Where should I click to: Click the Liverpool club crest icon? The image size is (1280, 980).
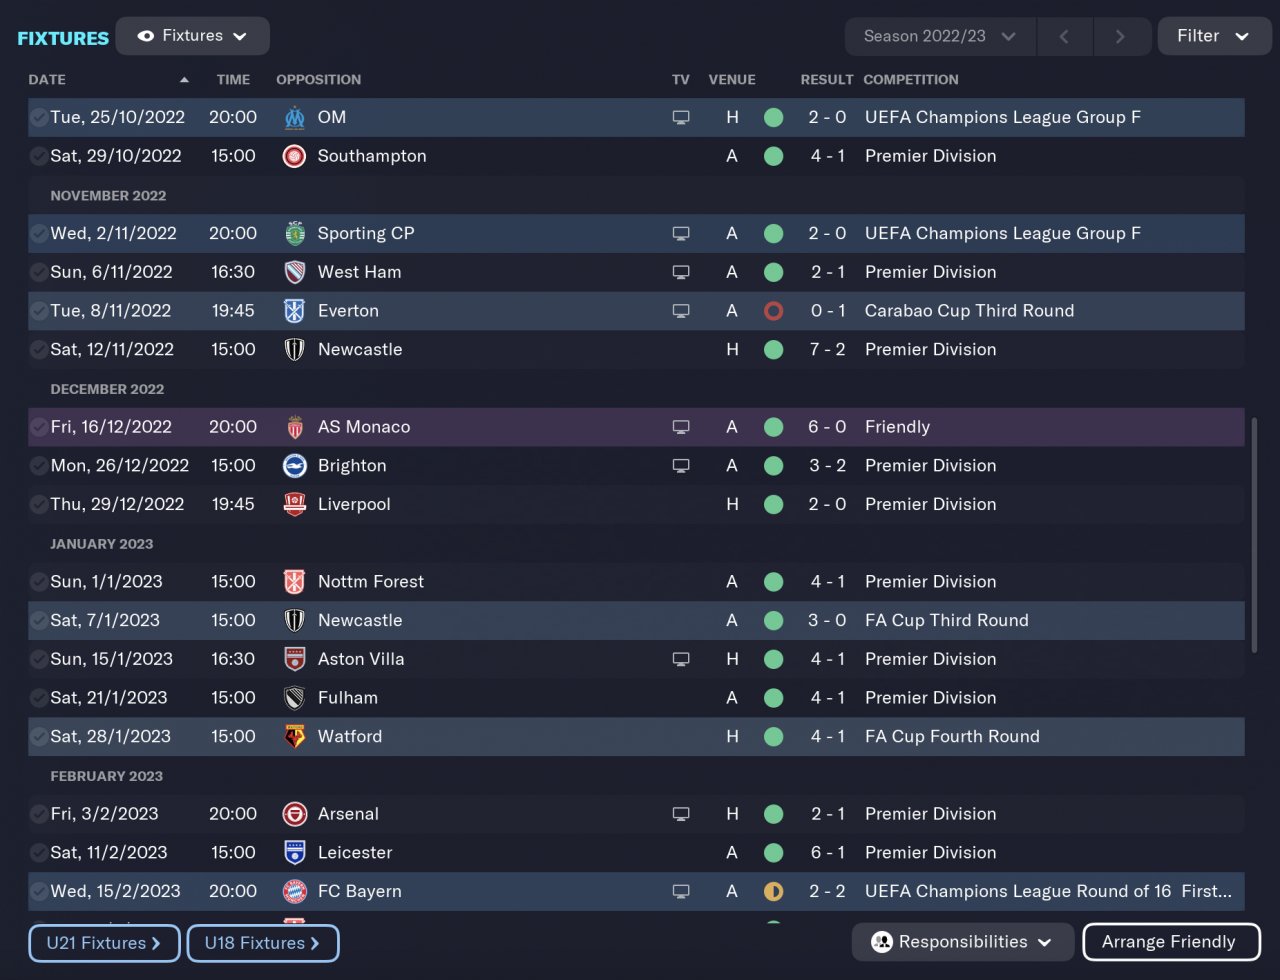pyautogui.click(x=294, y=505)
